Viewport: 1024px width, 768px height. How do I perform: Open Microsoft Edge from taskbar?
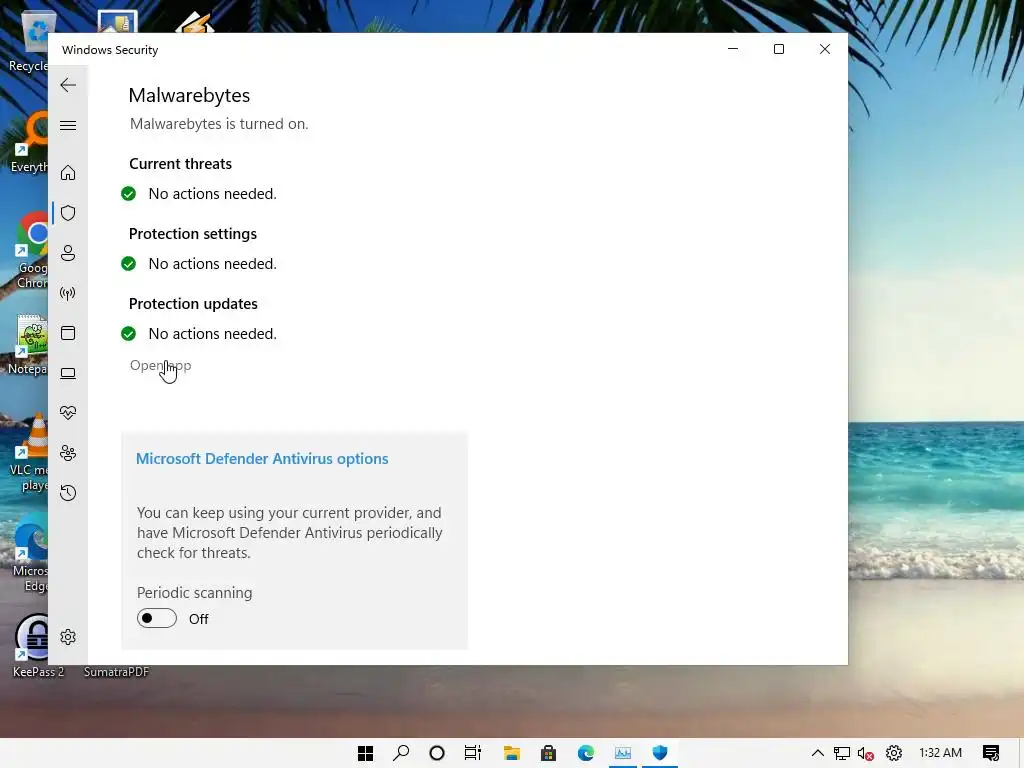click(x=586, y=753)
